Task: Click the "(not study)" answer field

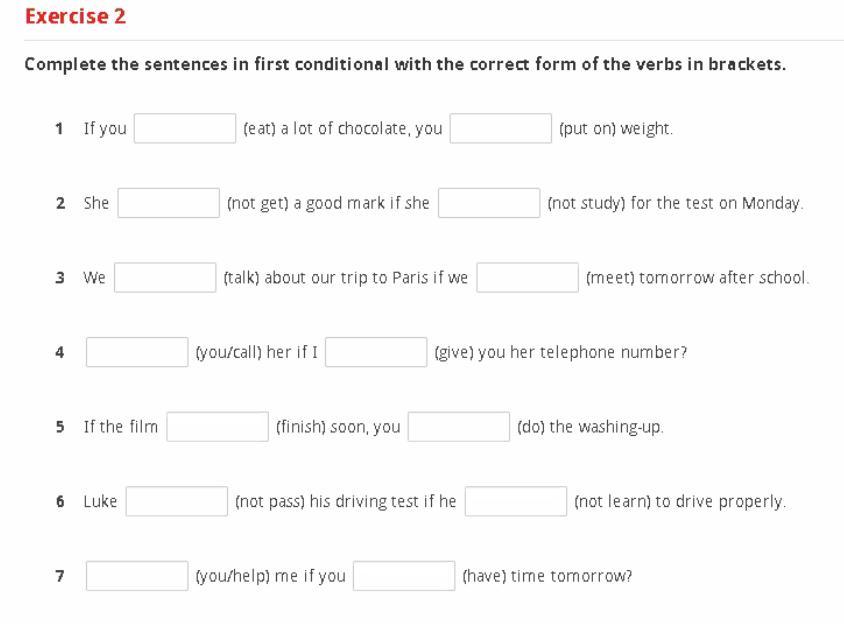Action: point(489,203)
